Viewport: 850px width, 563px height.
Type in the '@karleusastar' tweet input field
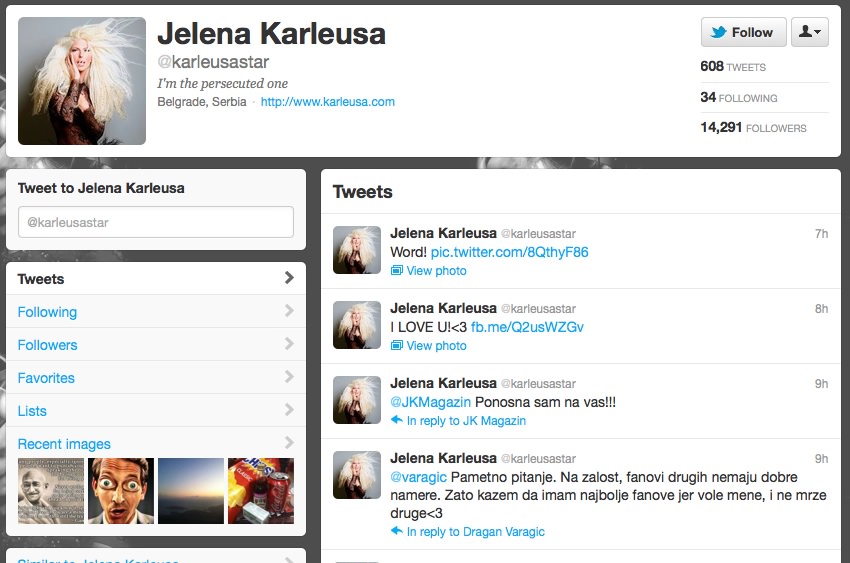[156, 222]
